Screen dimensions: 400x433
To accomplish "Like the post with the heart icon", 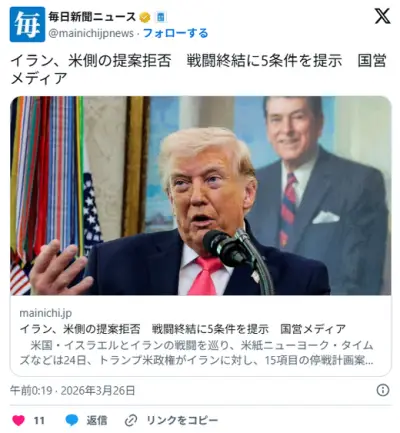I will point(19,420).
